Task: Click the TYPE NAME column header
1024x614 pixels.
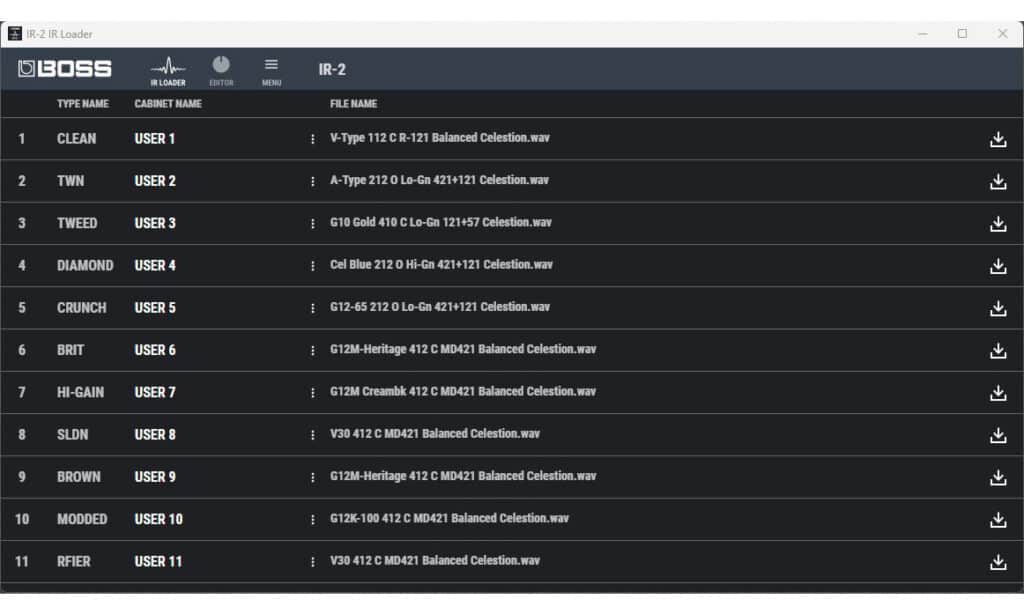Action: point(83,103)
